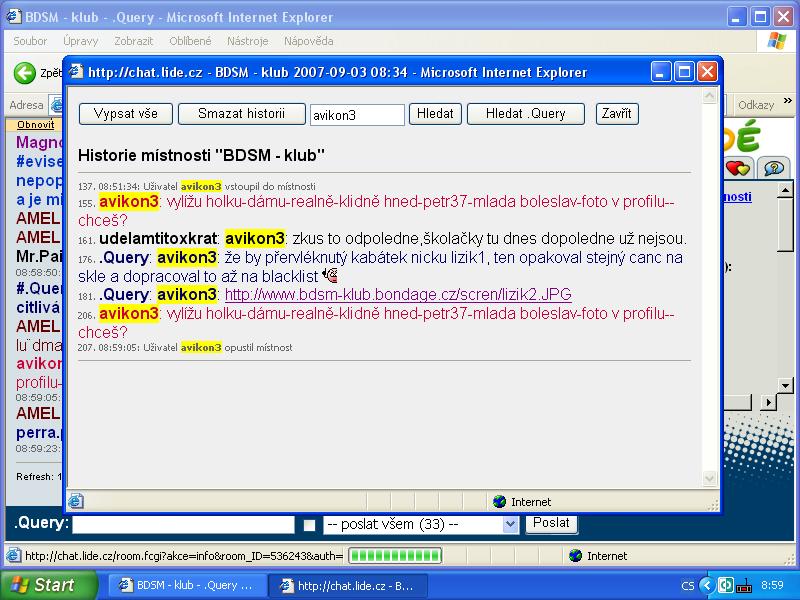Click the Windows Start button
Image resolution: width=800 pixels, height=600 pixels.
click(x=48, y=585)
